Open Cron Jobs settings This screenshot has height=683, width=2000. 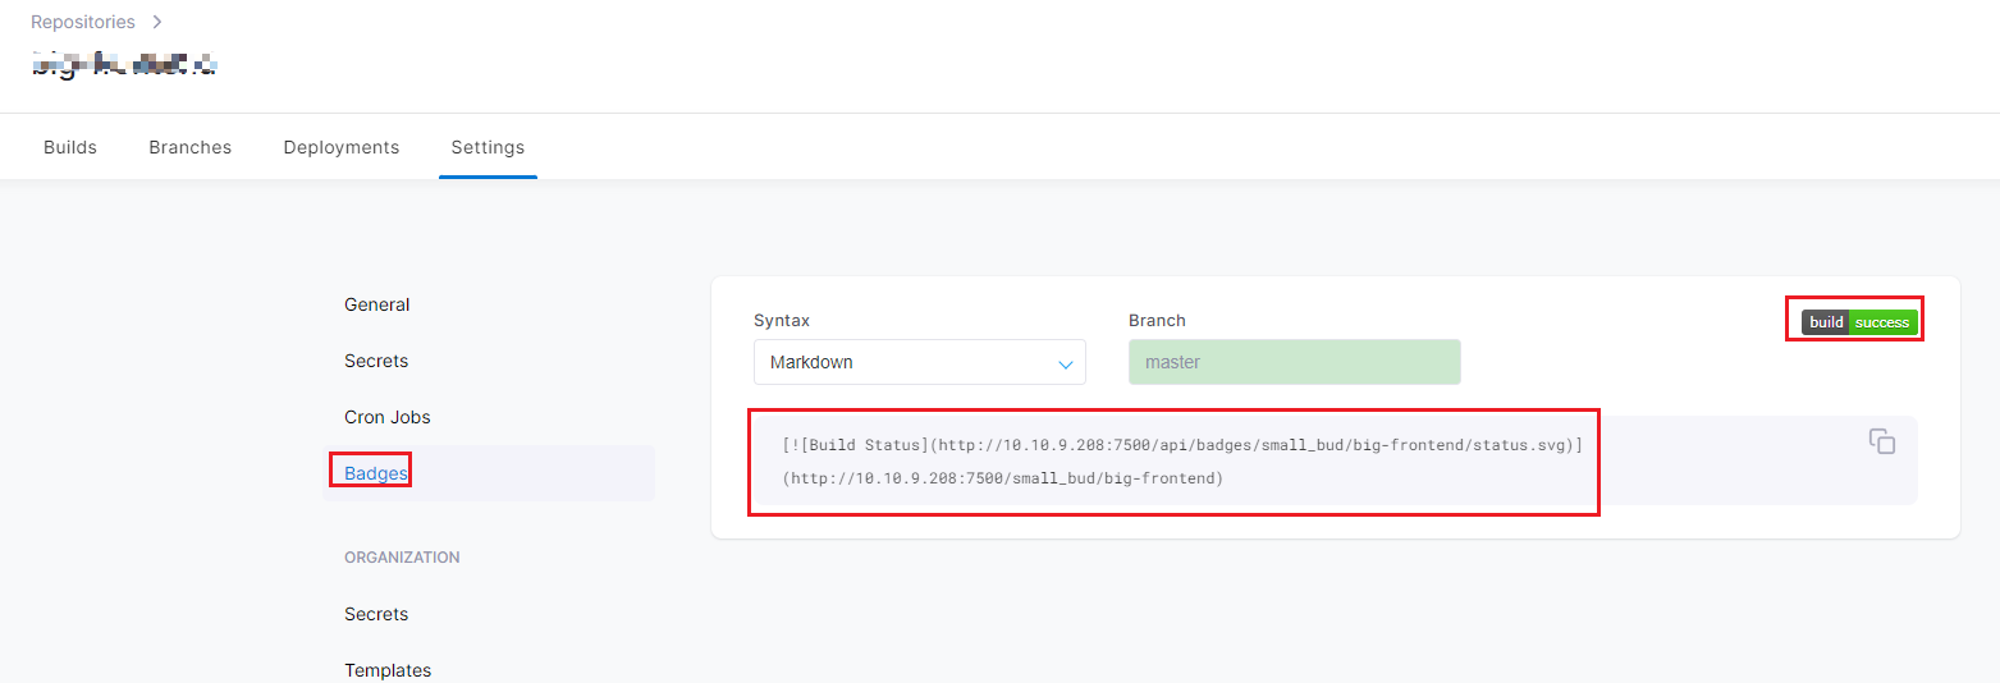click(387, 417)
